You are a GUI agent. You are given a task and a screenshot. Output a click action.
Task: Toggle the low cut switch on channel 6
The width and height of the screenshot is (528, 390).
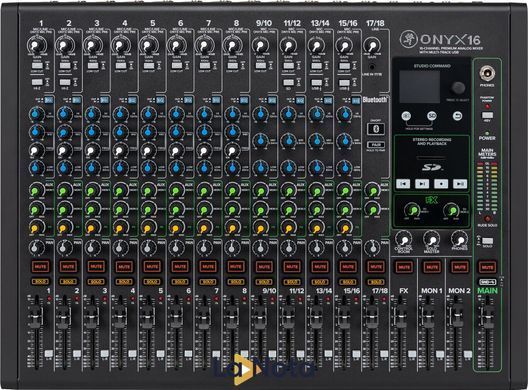pyautogui.click(x=177, y=65)
